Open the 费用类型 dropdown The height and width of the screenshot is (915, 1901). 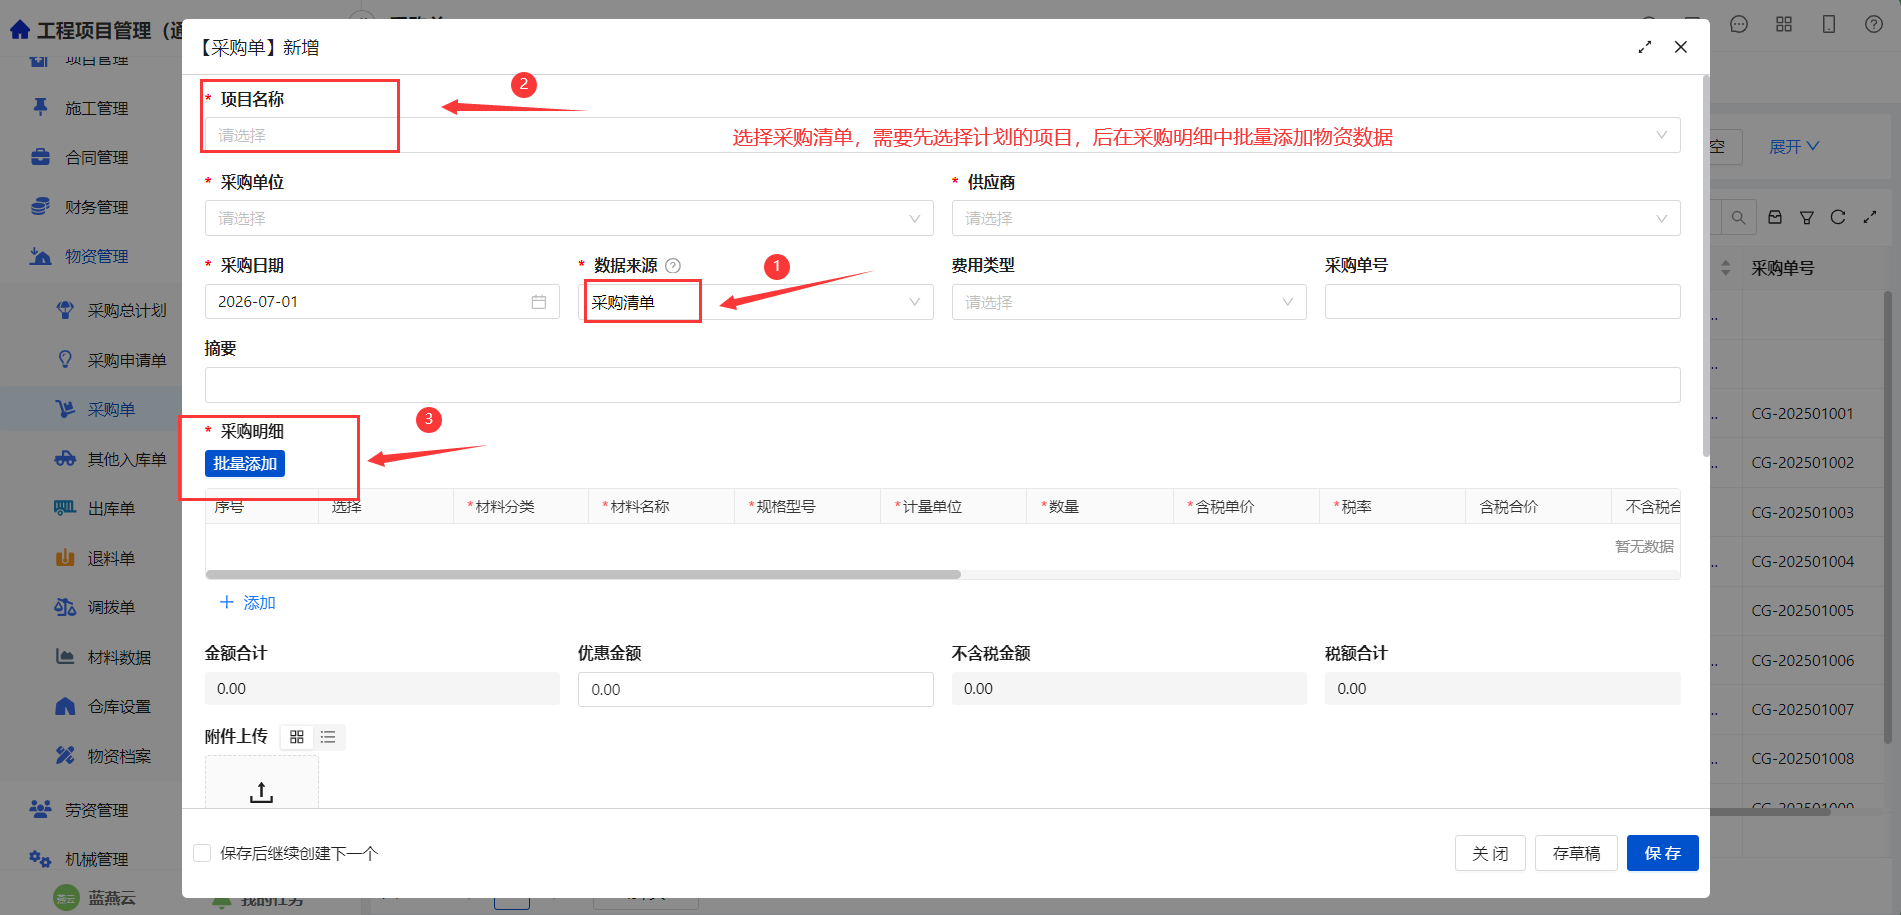click(x=1129, y=302)
